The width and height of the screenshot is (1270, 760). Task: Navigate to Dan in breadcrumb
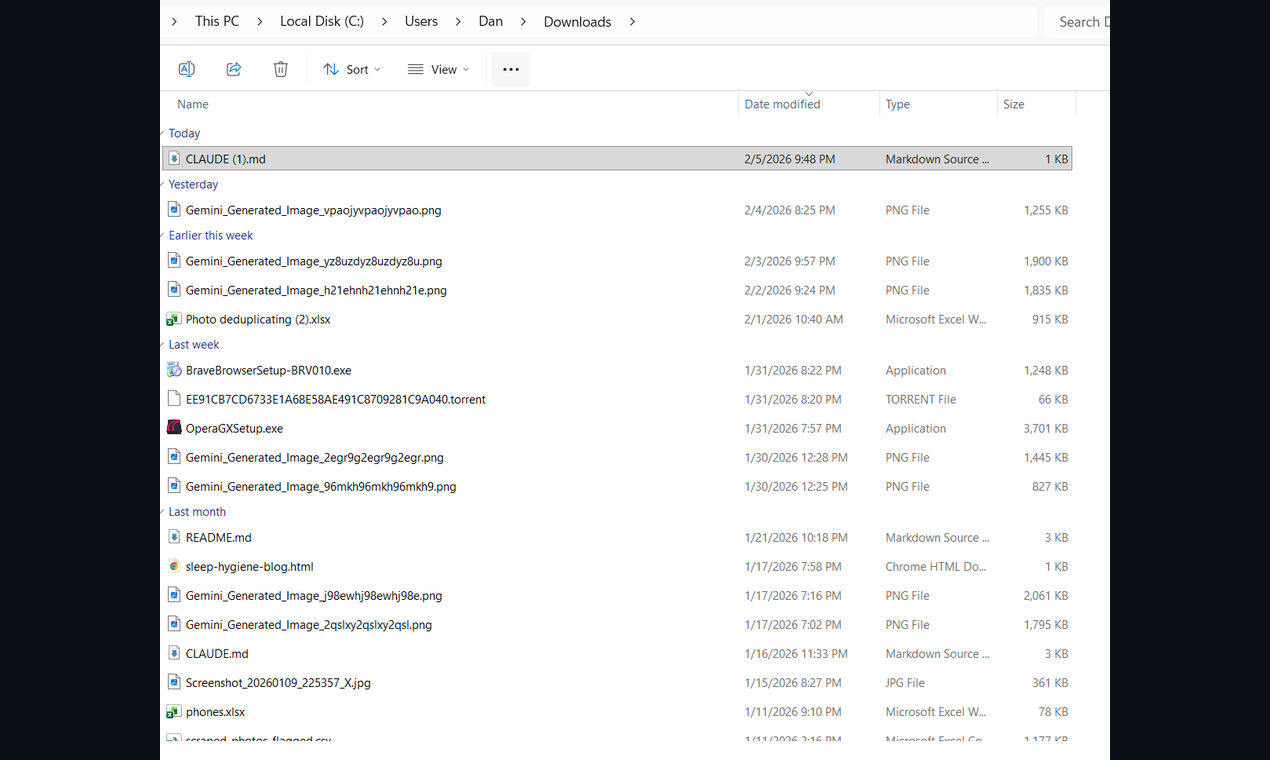(491, 21)
